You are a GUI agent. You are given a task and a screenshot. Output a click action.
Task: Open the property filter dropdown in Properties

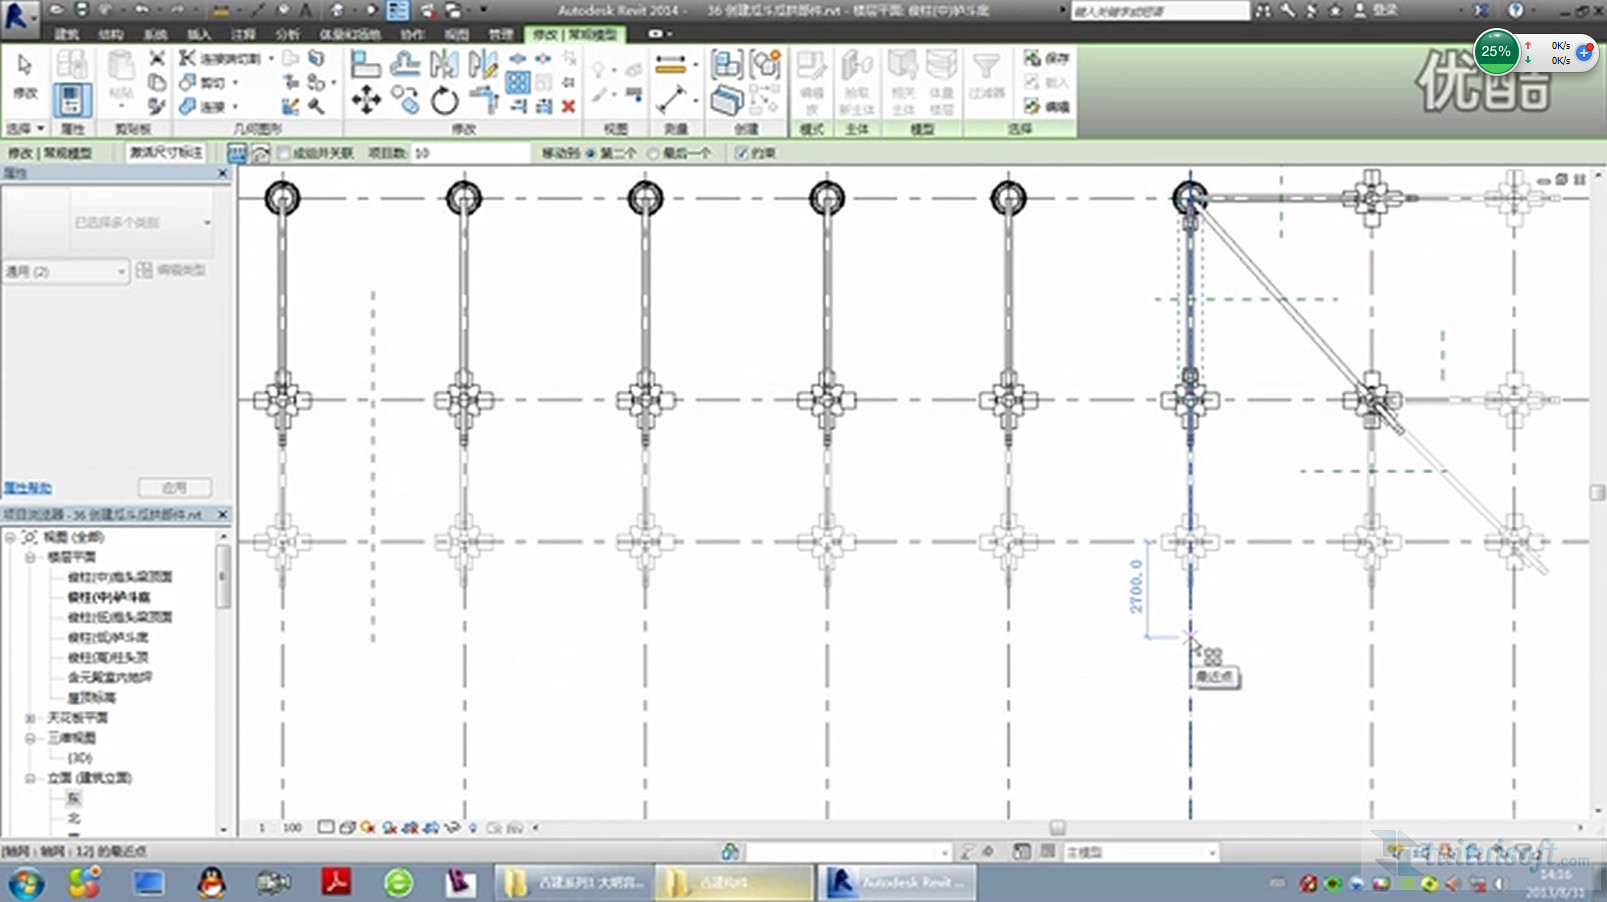pyautogui.click(x=66, y=271)
